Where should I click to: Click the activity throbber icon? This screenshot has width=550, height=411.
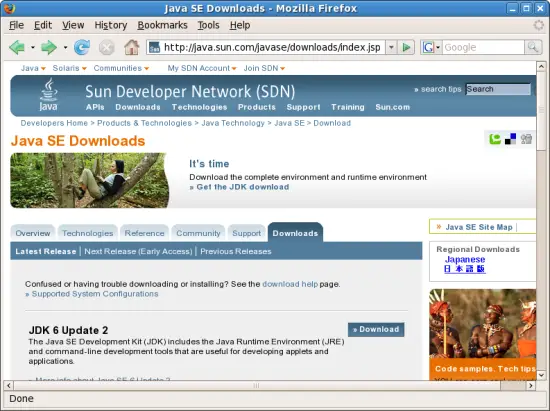click(538, 25)
